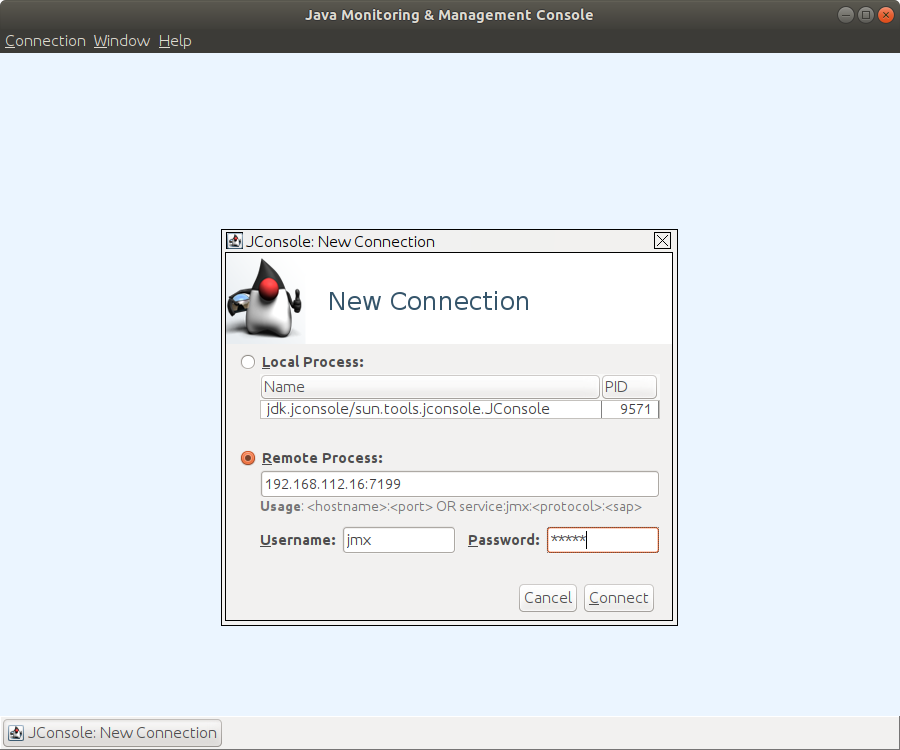Screen dimensions: 900x750
Task: Minimize the Java Monitoring console window
Action: coord(845,15)
